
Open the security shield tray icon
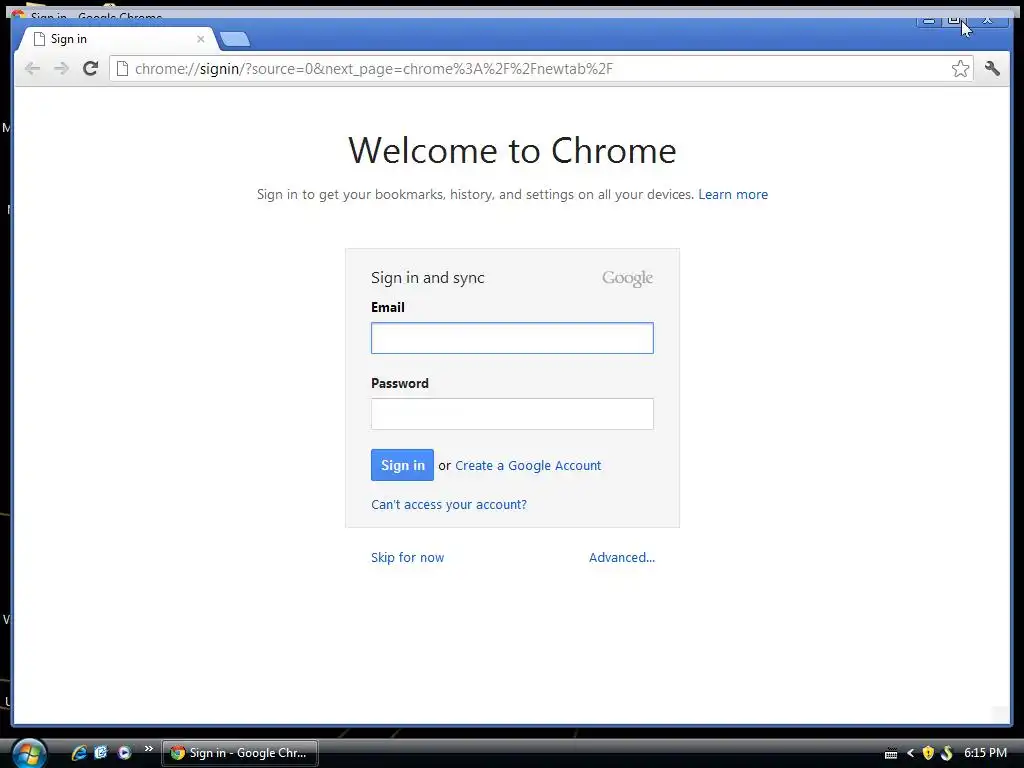(927, 753)
